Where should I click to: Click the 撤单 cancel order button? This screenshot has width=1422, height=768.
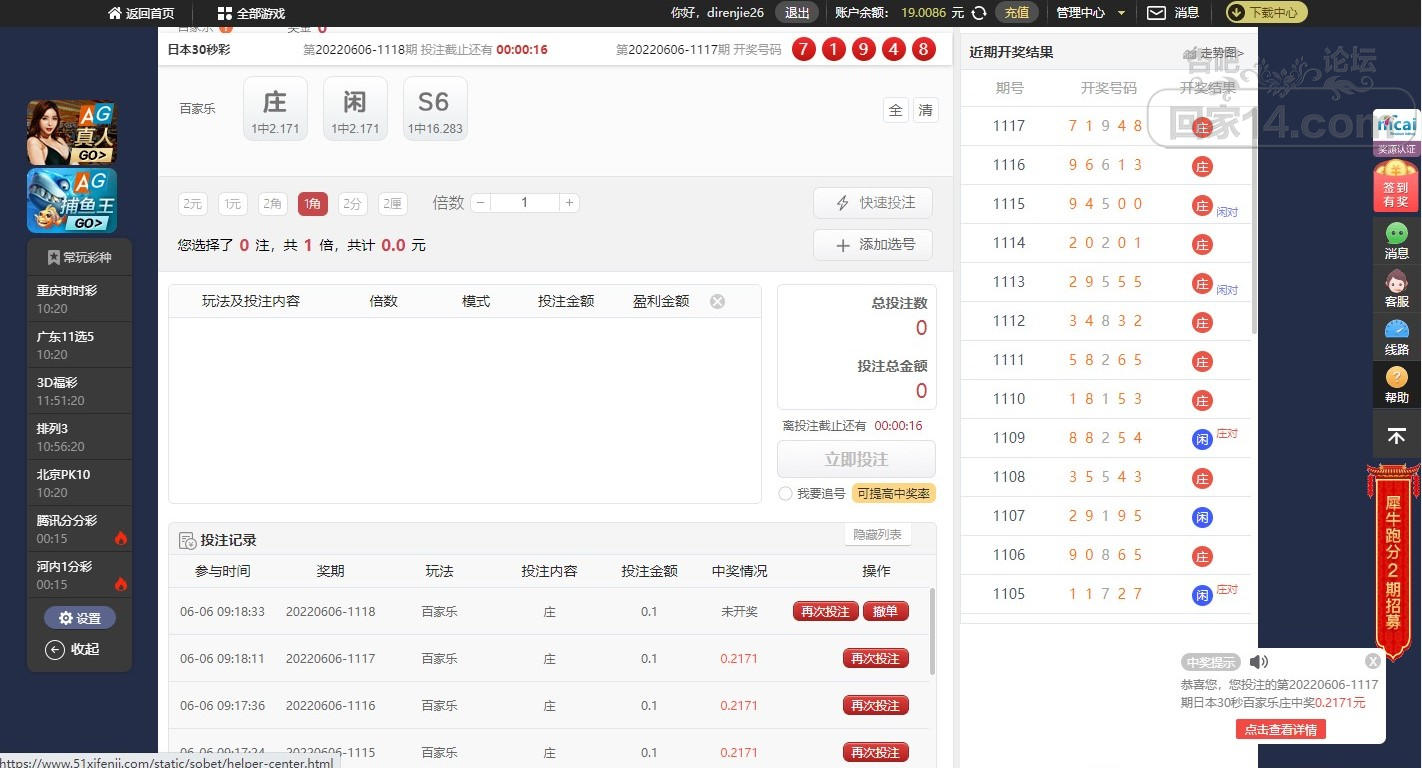click(885, 612)
